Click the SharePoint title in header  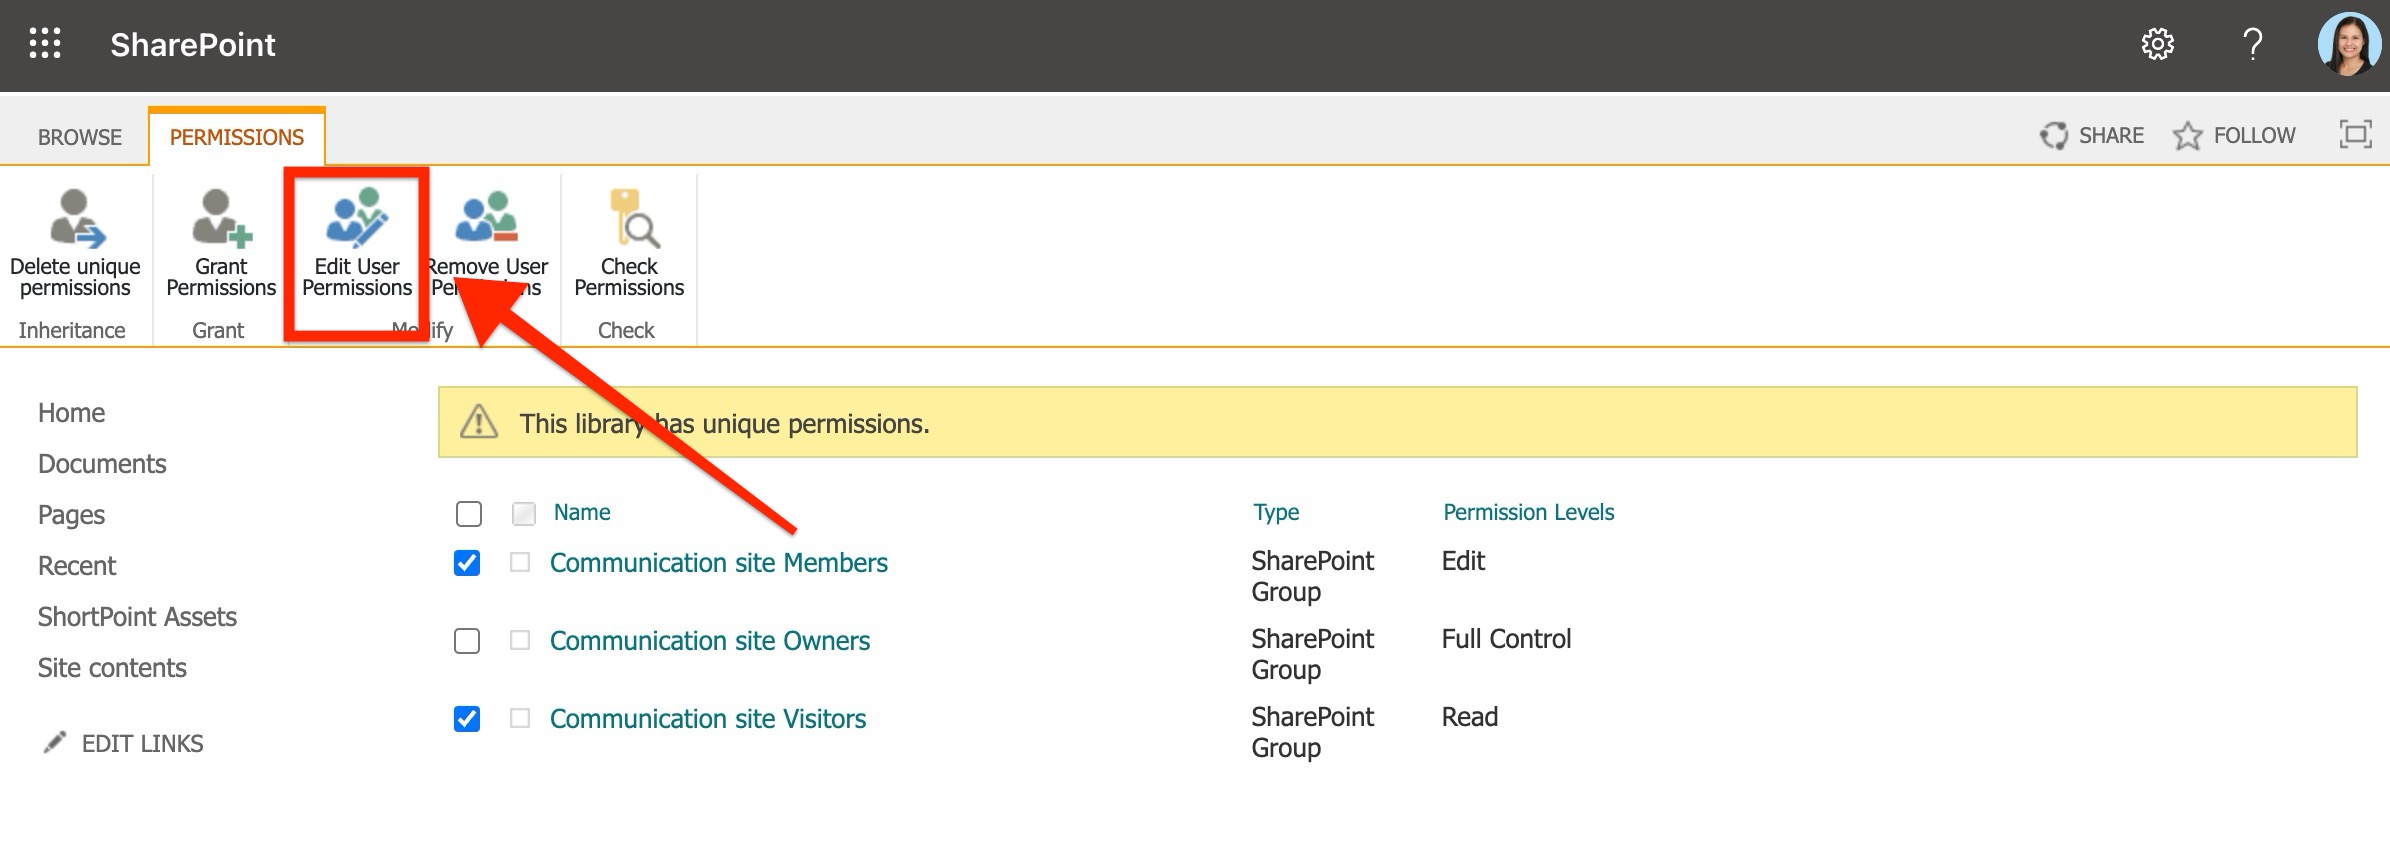click(x=193, y=45)
